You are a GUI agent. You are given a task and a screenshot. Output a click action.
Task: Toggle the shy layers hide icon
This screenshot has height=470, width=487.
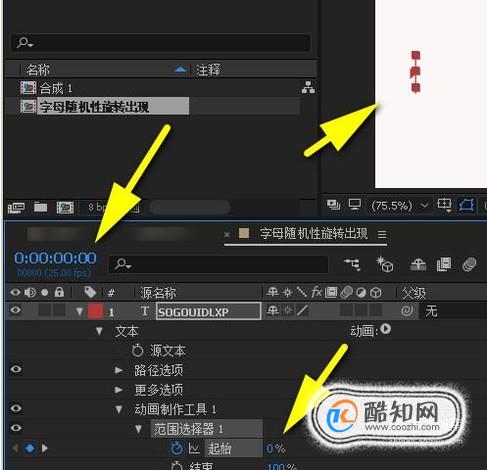click(418, 265)
